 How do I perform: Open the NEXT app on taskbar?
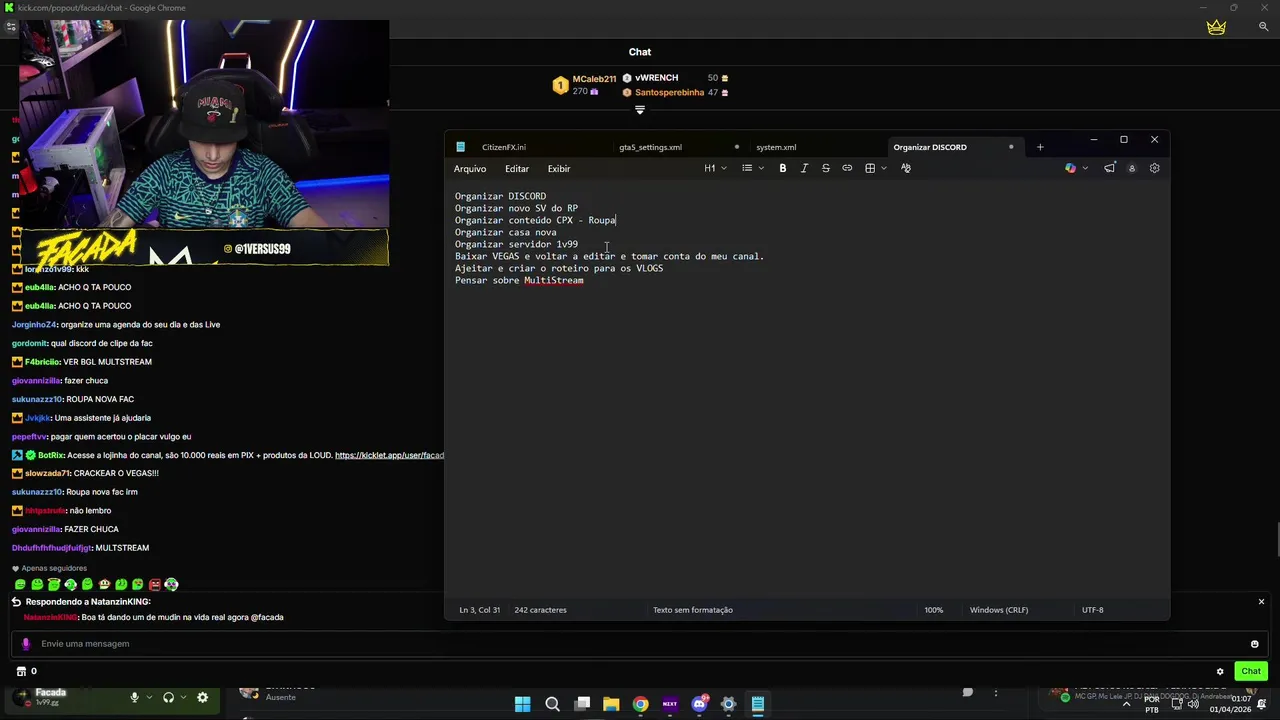click(x=670, y=704)
